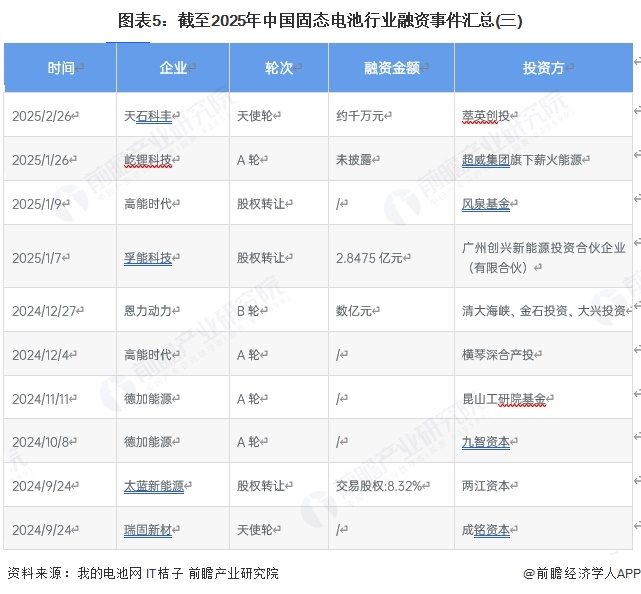The height and width of the screenshot is (594, 641).
Task: Click the 时间 column header
Action: click(60, 68)
